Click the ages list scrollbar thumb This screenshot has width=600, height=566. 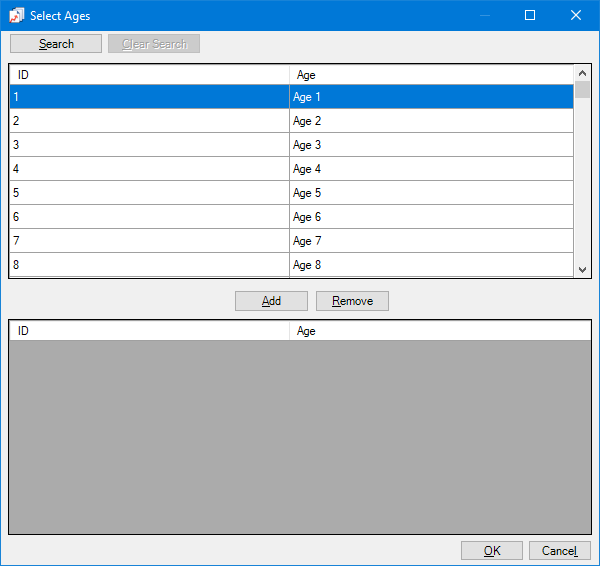click(583, 90)
